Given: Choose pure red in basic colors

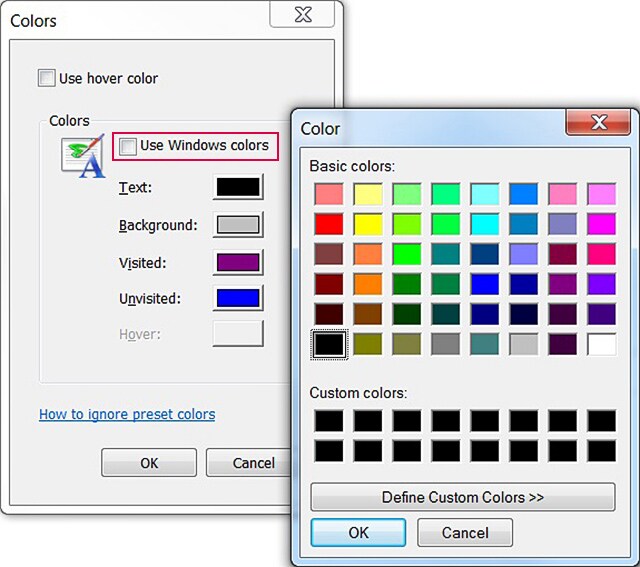Looking at the screenshot, I should pyautogui.click(x=329, y=224).
